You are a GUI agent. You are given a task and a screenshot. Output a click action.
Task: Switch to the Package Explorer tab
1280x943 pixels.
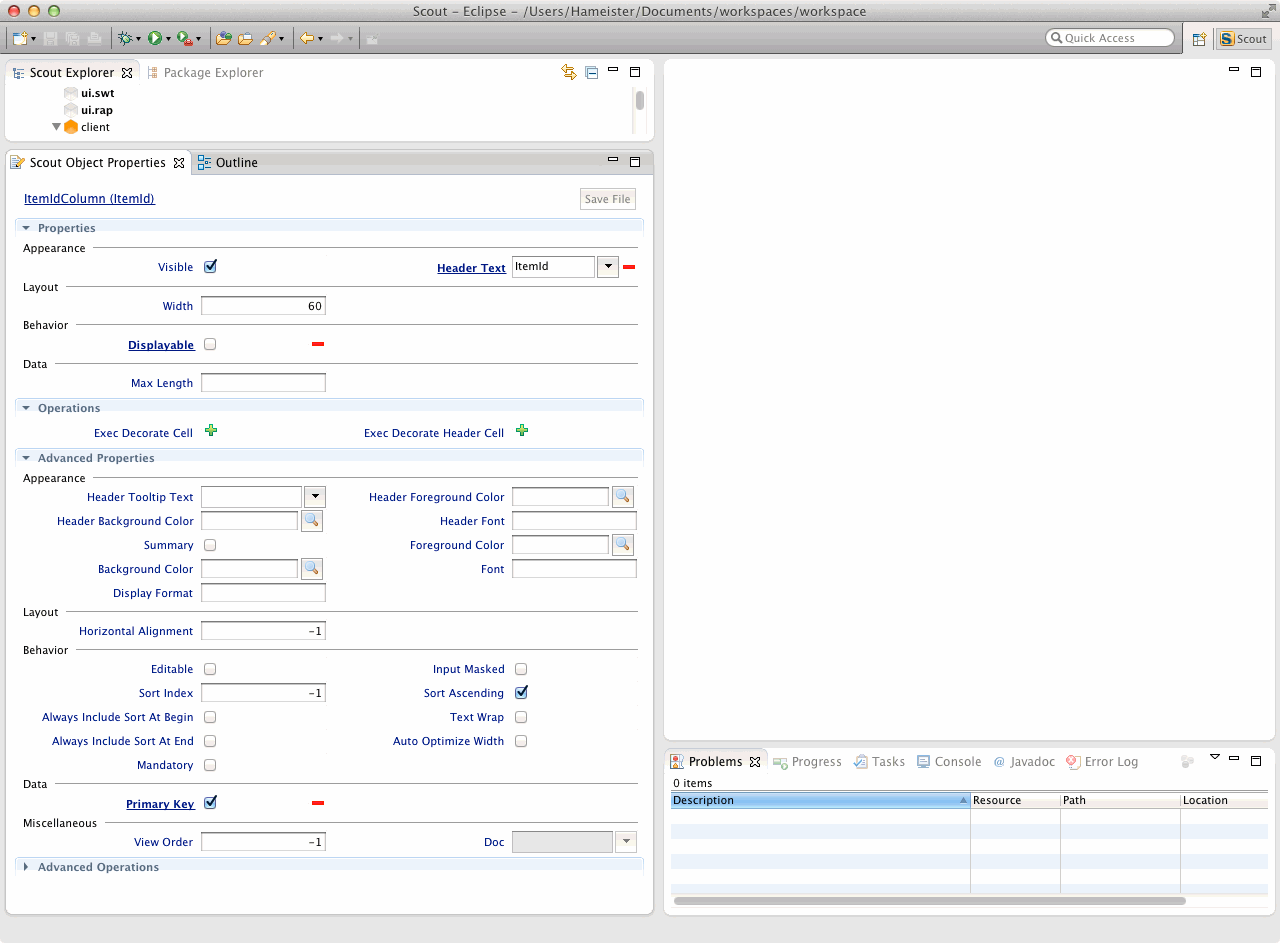click(212, 73)
